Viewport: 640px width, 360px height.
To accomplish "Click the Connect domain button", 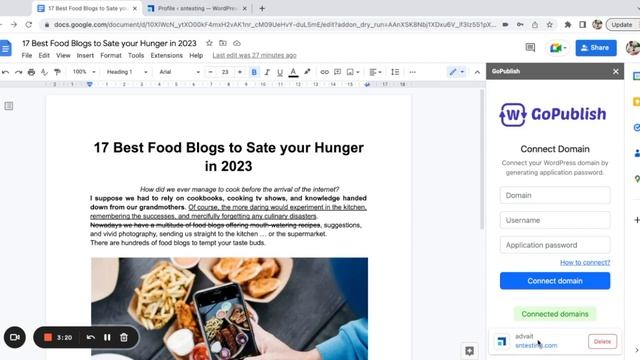I will coord(555,281).
